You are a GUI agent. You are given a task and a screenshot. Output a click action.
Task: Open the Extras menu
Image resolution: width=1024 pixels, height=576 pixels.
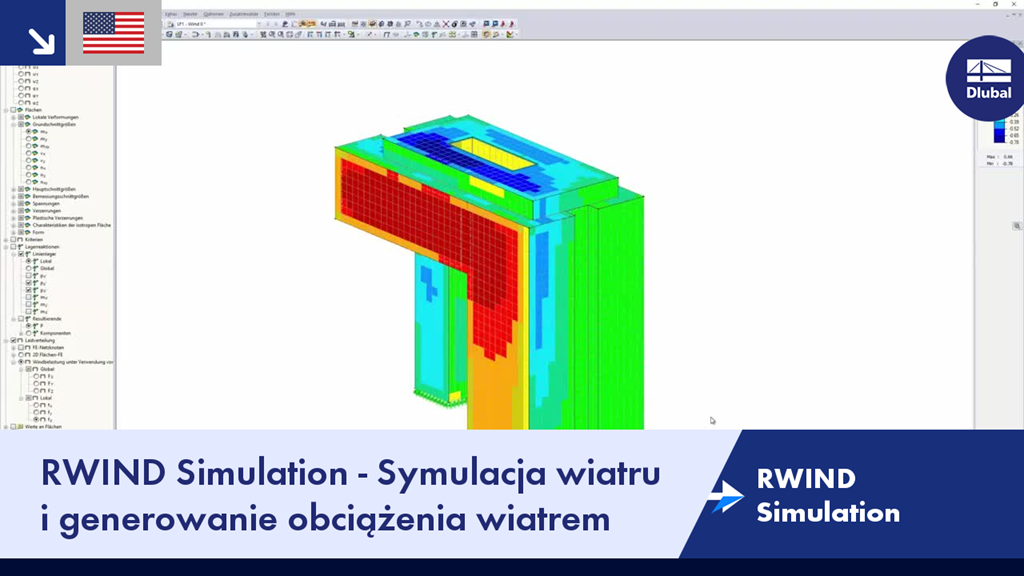tap(170, 14)
